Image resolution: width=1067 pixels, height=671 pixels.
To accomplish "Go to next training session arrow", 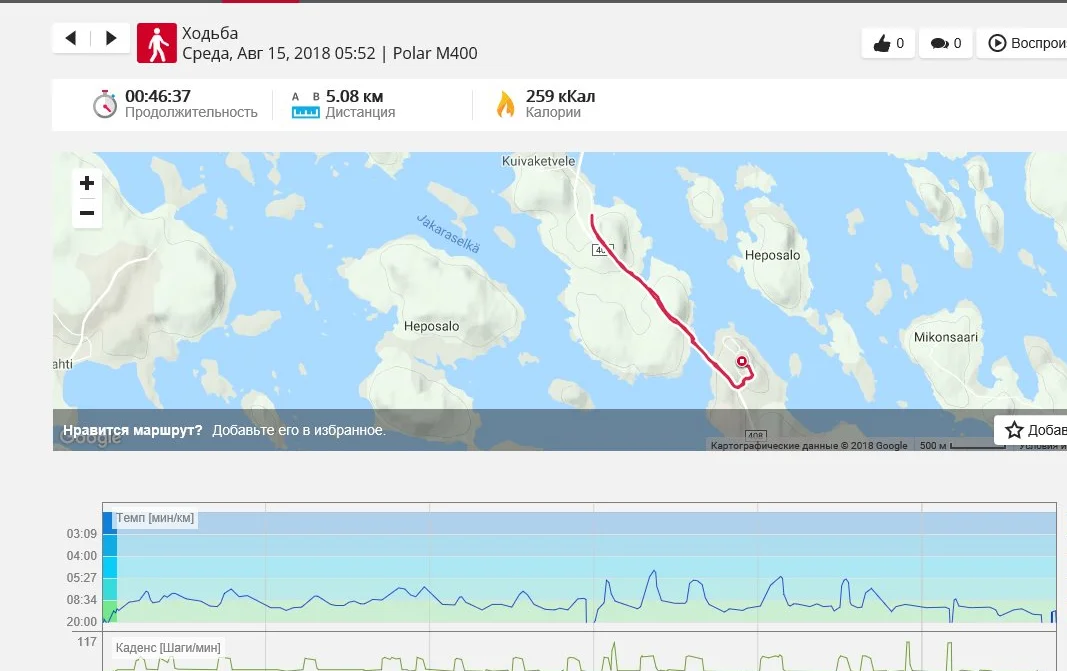I will (111, 38).
